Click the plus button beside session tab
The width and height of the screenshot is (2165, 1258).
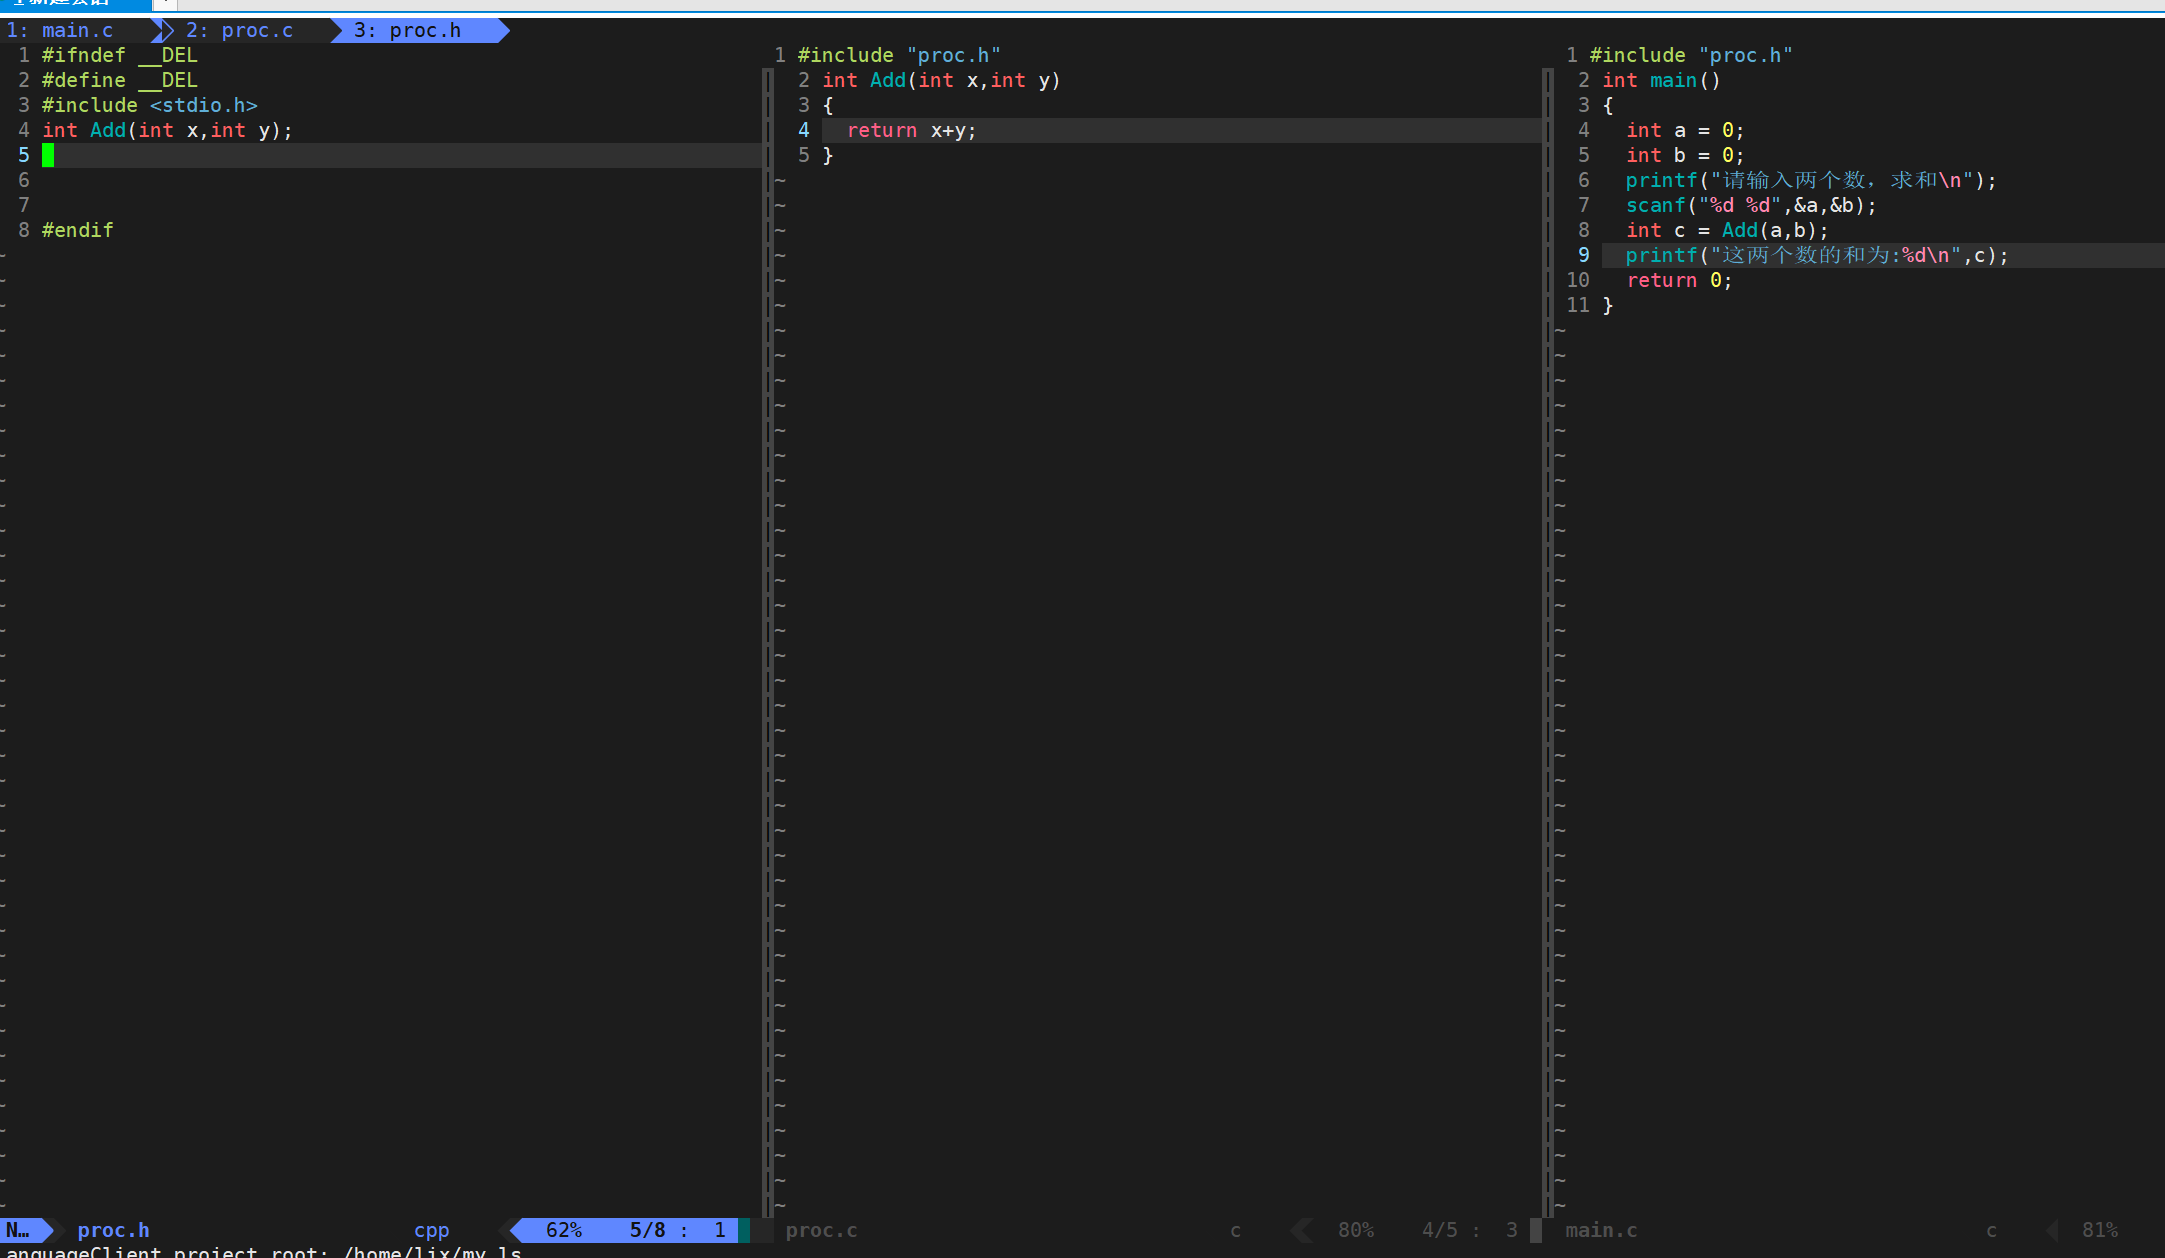click(x=163, y=4)
